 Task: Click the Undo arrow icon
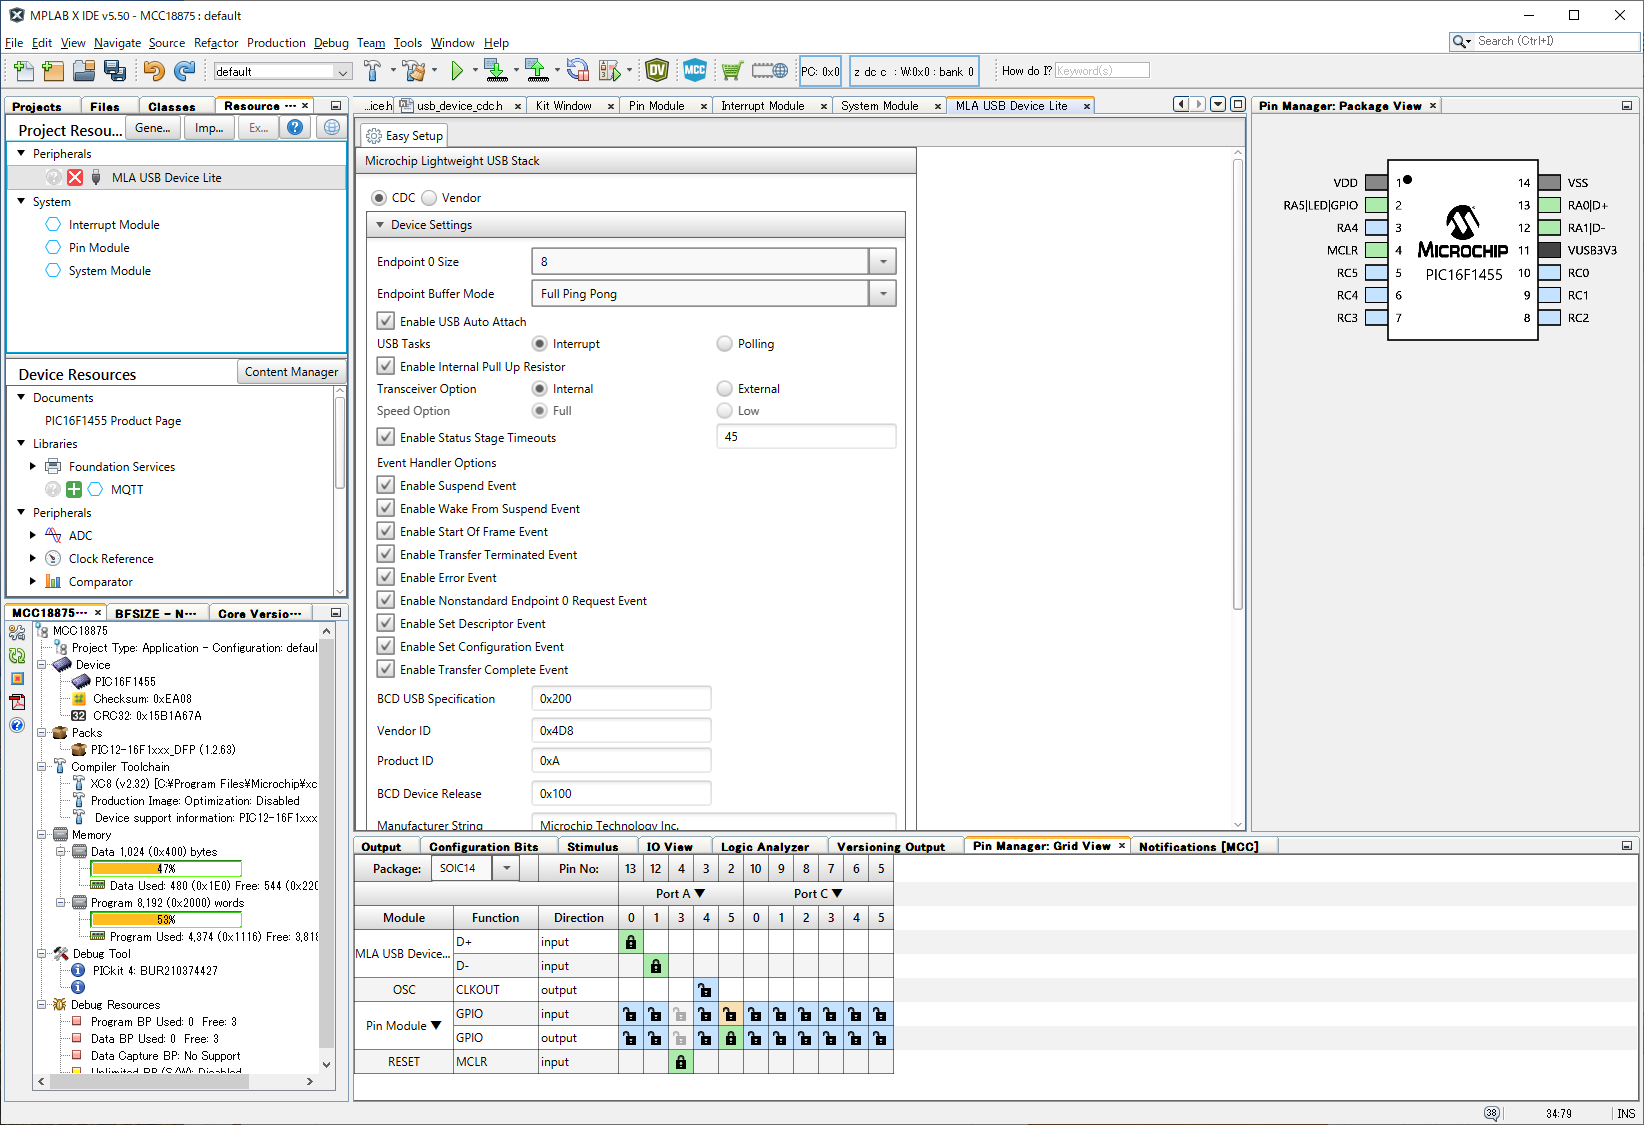point(153,71)
